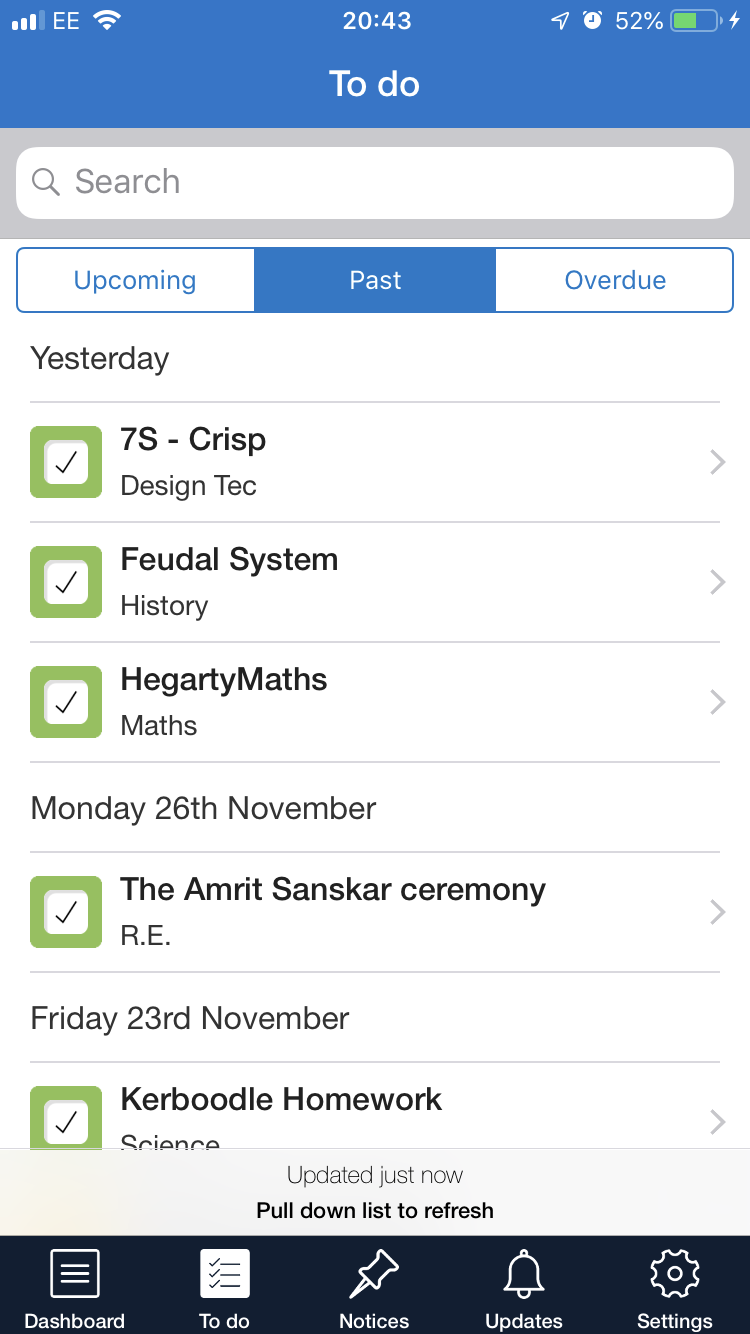Open Settings gear icon
This screenshot has height=1334, width=750.
[674, 1275]
